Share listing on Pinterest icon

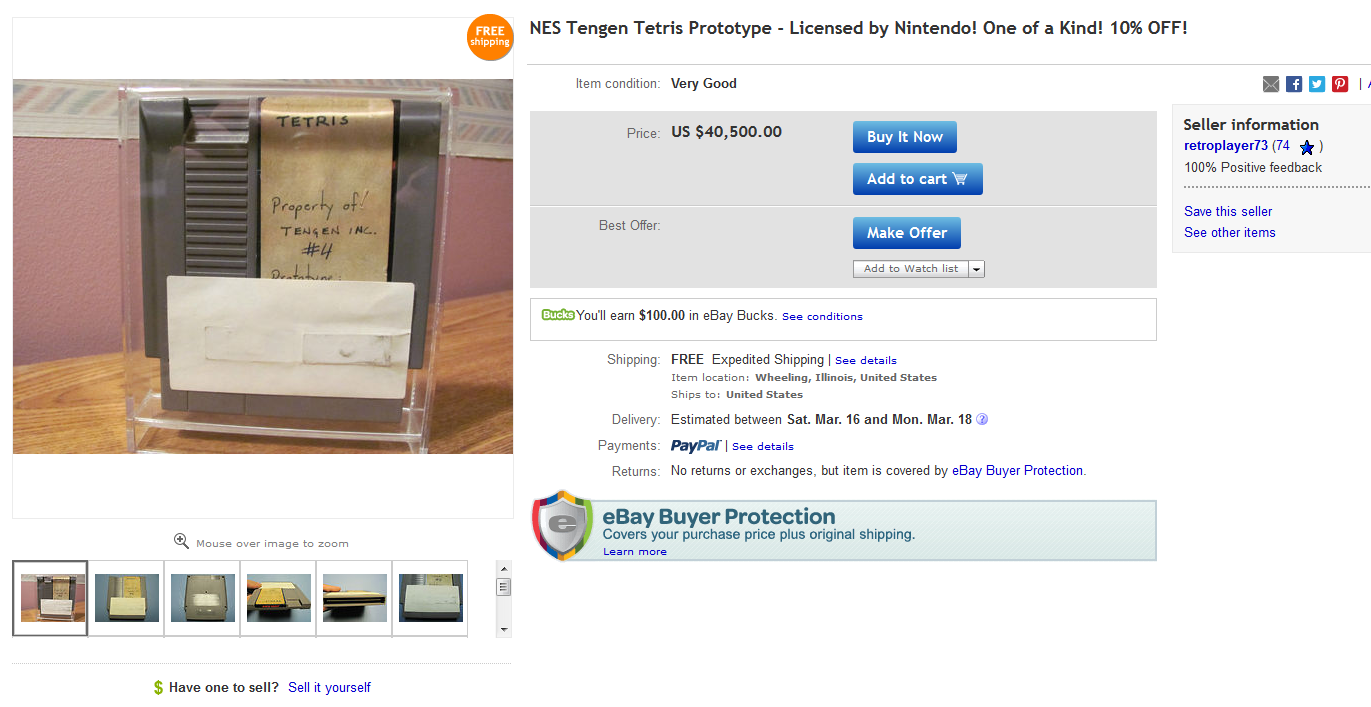point(1340,84)
